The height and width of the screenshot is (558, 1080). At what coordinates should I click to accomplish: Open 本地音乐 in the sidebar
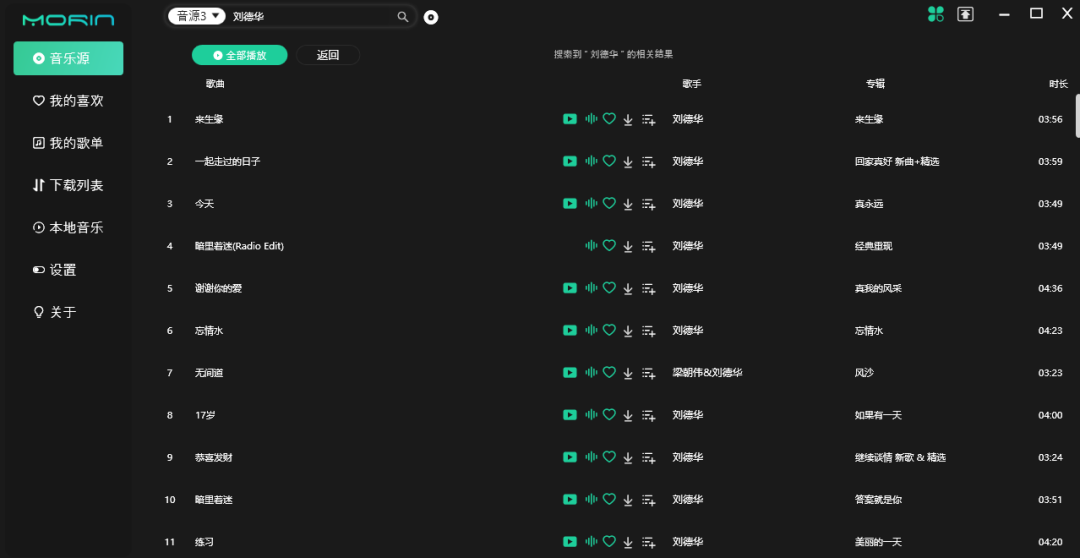[x=68, y=227]
